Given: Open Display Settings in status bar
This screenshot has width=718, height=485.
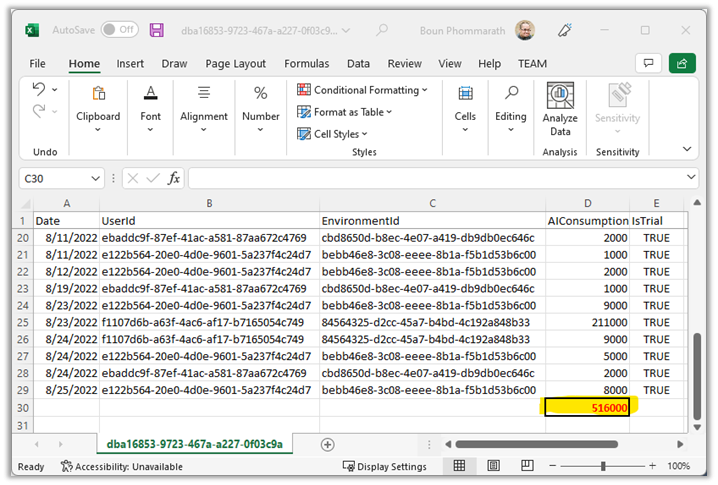Looking at the screenshot, I should pos(385,467).
